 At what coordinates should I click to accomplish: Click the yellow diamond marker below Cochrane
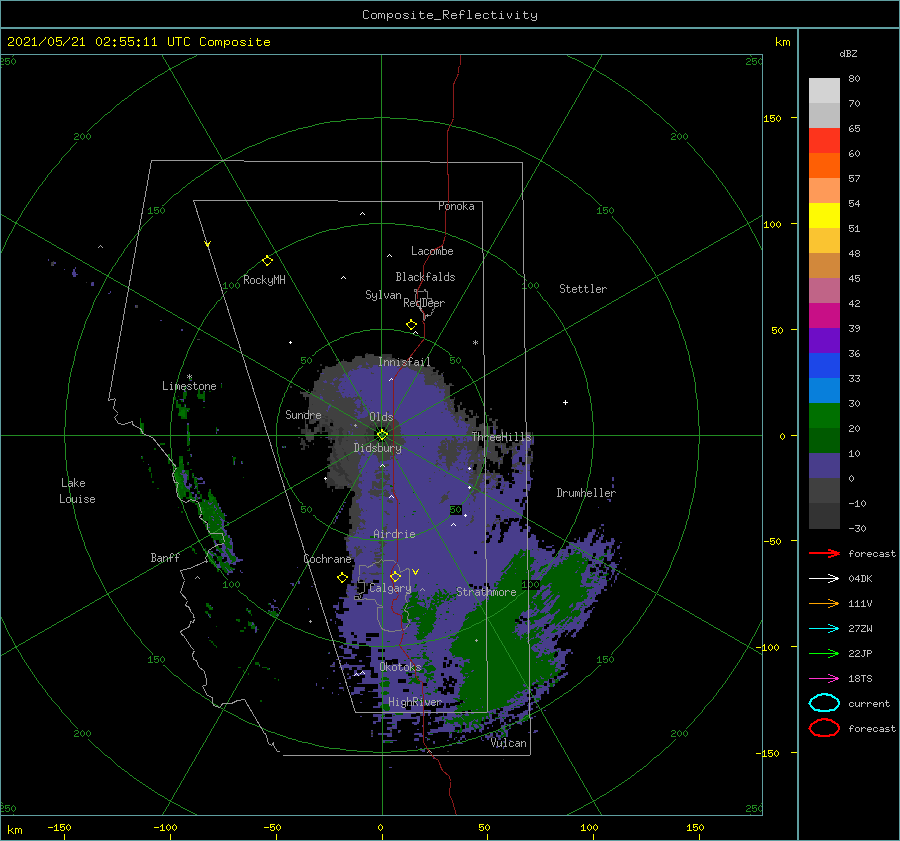[x=342, y=578]
